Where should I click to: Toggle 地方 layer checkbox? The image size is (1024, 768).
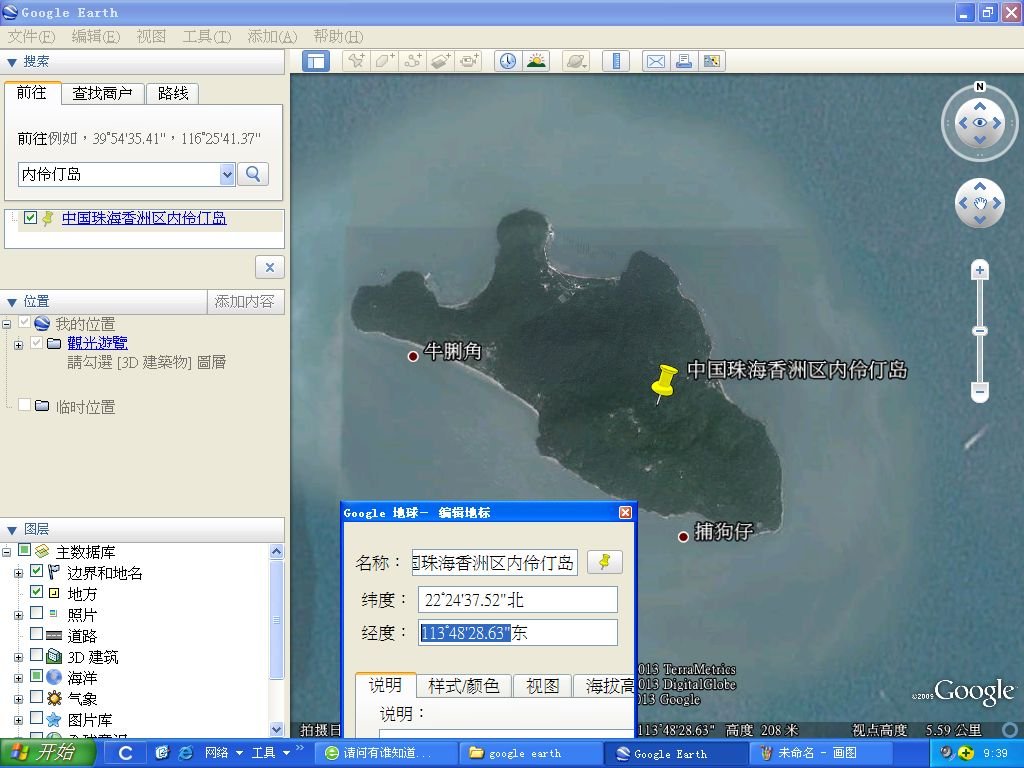coord(37,592)
